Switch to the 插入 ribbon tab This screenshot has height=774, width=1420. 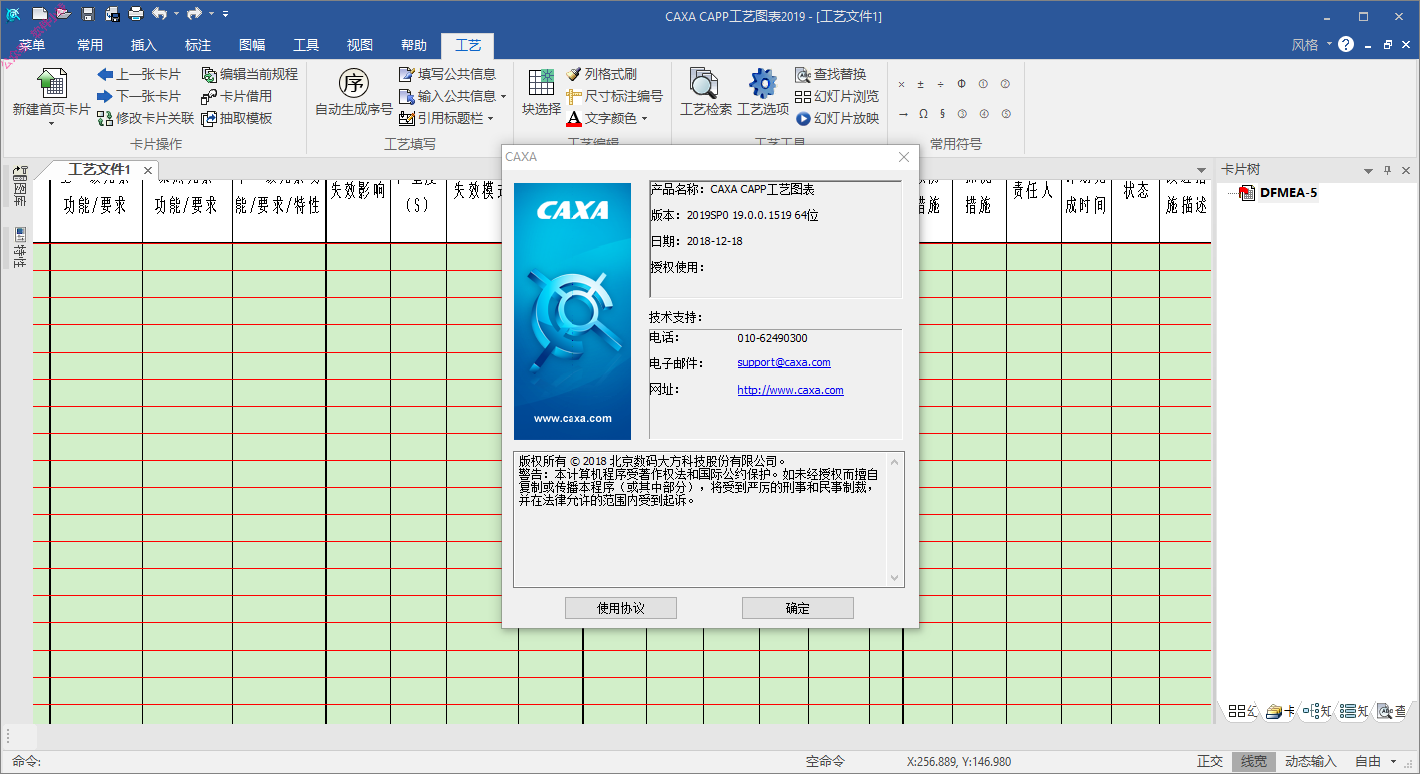[x=144, y=45]
